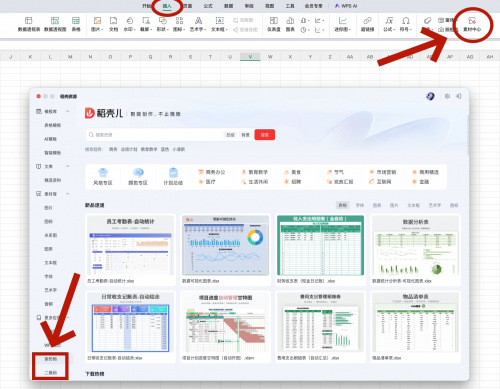Viewport: 500px width, 389px height.
Task: Select the 表格 filter tab in new arrivals
Action: click(343, 205)
